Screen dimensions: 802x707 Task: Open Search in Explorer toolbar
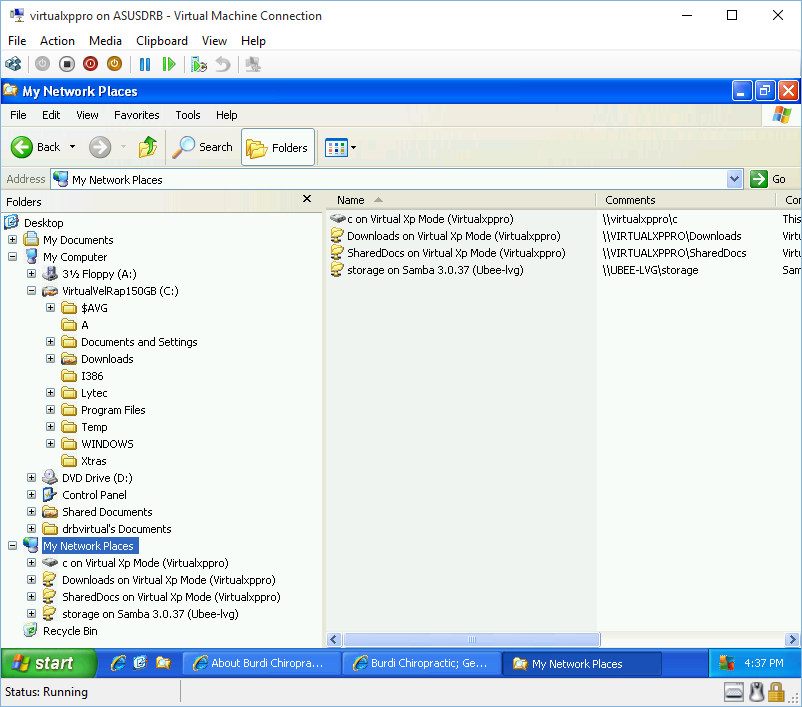(x=202, y=147)
